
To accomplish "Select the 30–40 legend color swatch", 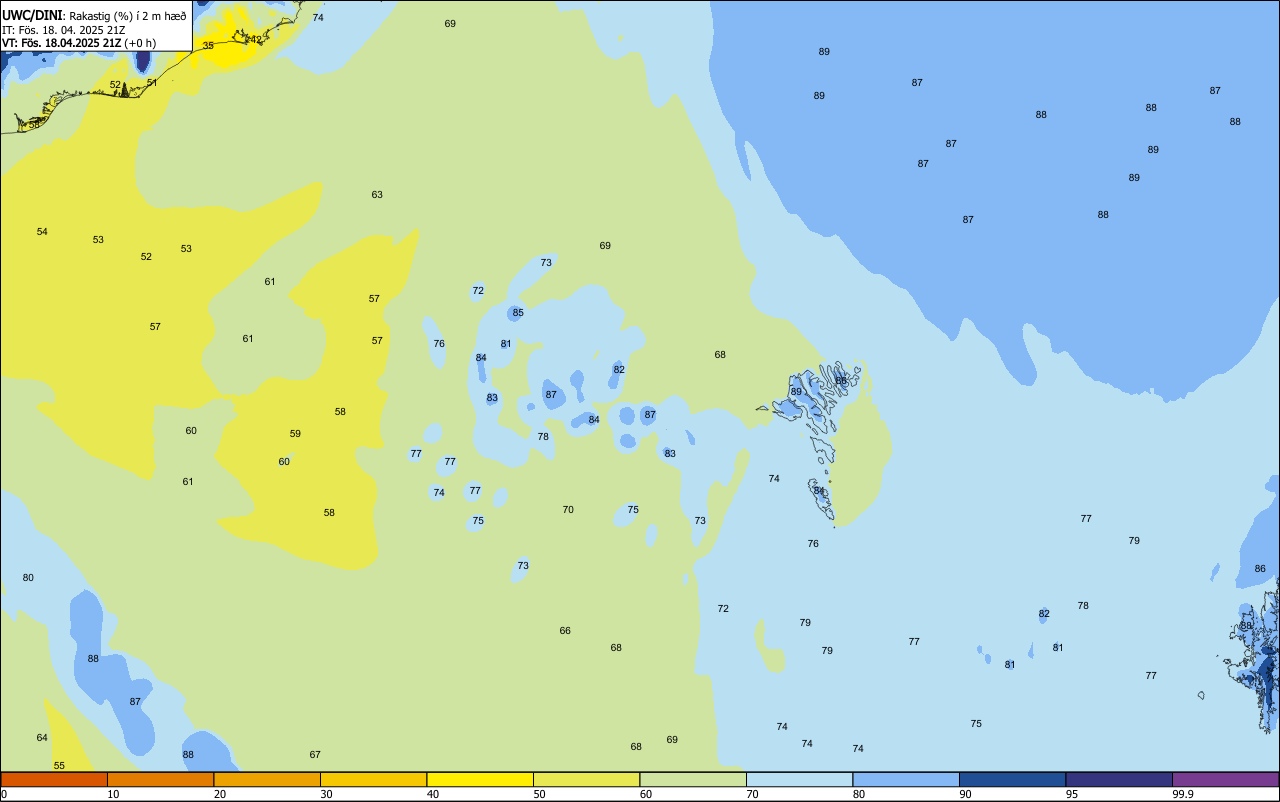I will click(373, 779).
